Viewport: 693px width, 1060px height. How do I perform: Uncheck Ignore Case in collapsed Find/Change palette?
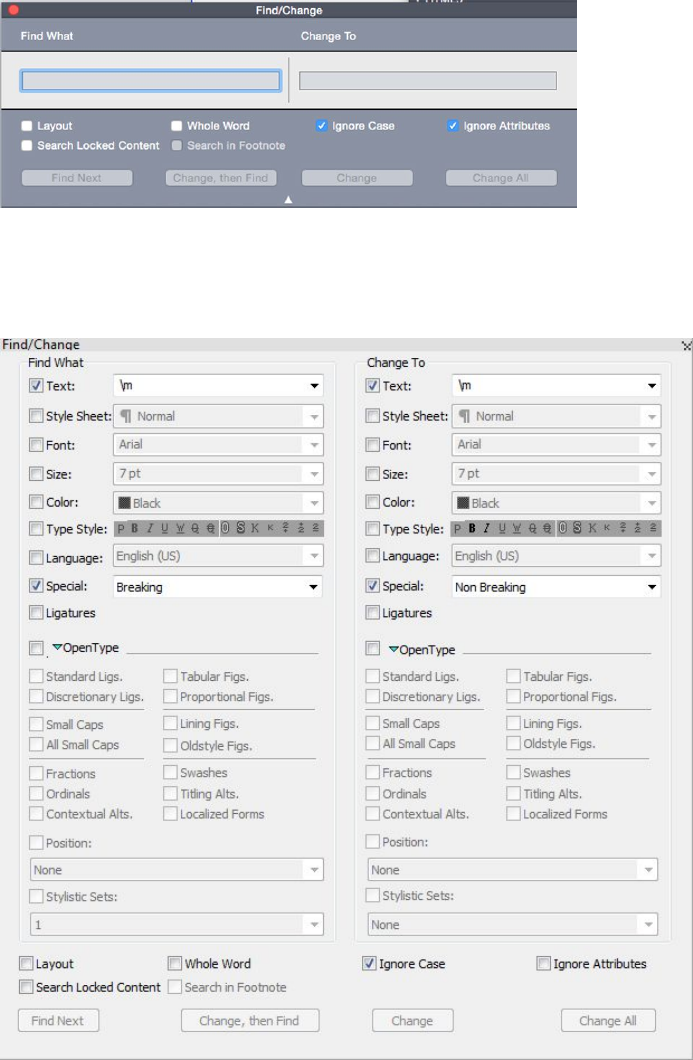[322, 126]
